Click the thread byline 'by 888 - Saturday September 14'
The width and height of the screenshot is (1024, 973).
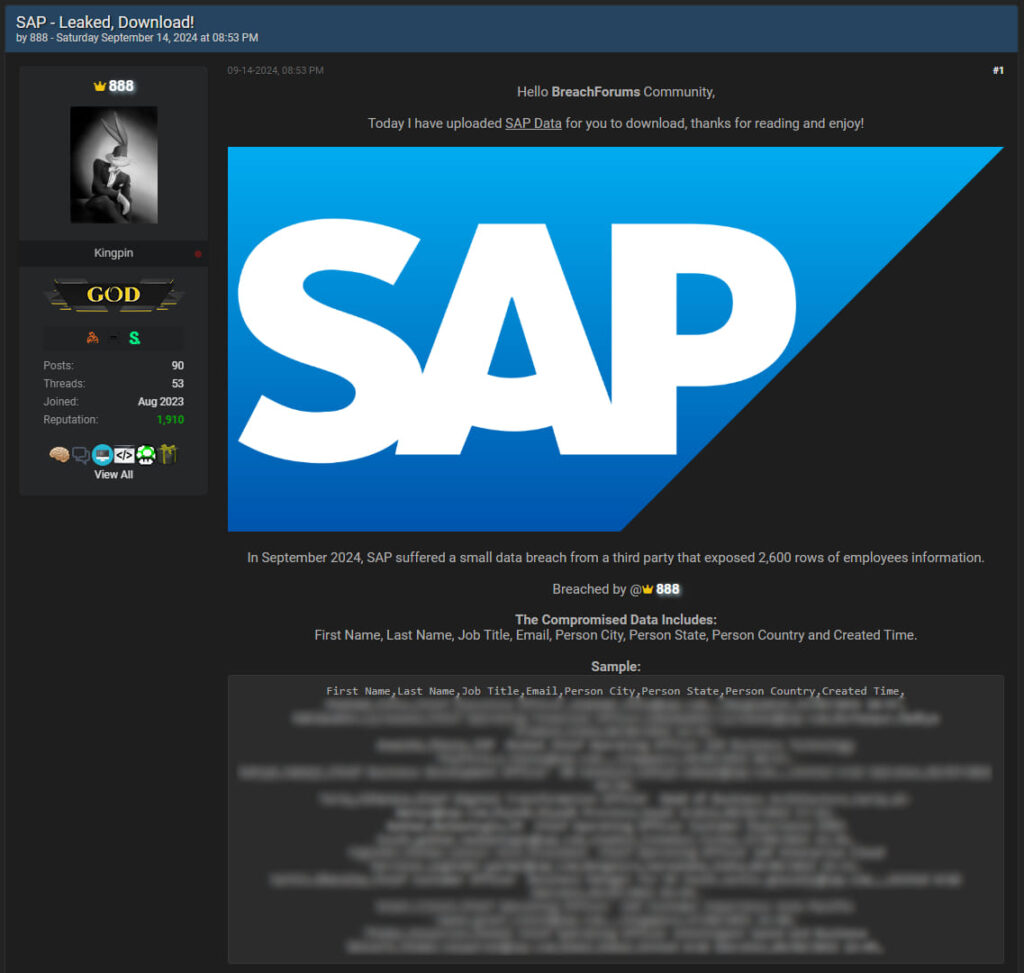coord(137,38)
